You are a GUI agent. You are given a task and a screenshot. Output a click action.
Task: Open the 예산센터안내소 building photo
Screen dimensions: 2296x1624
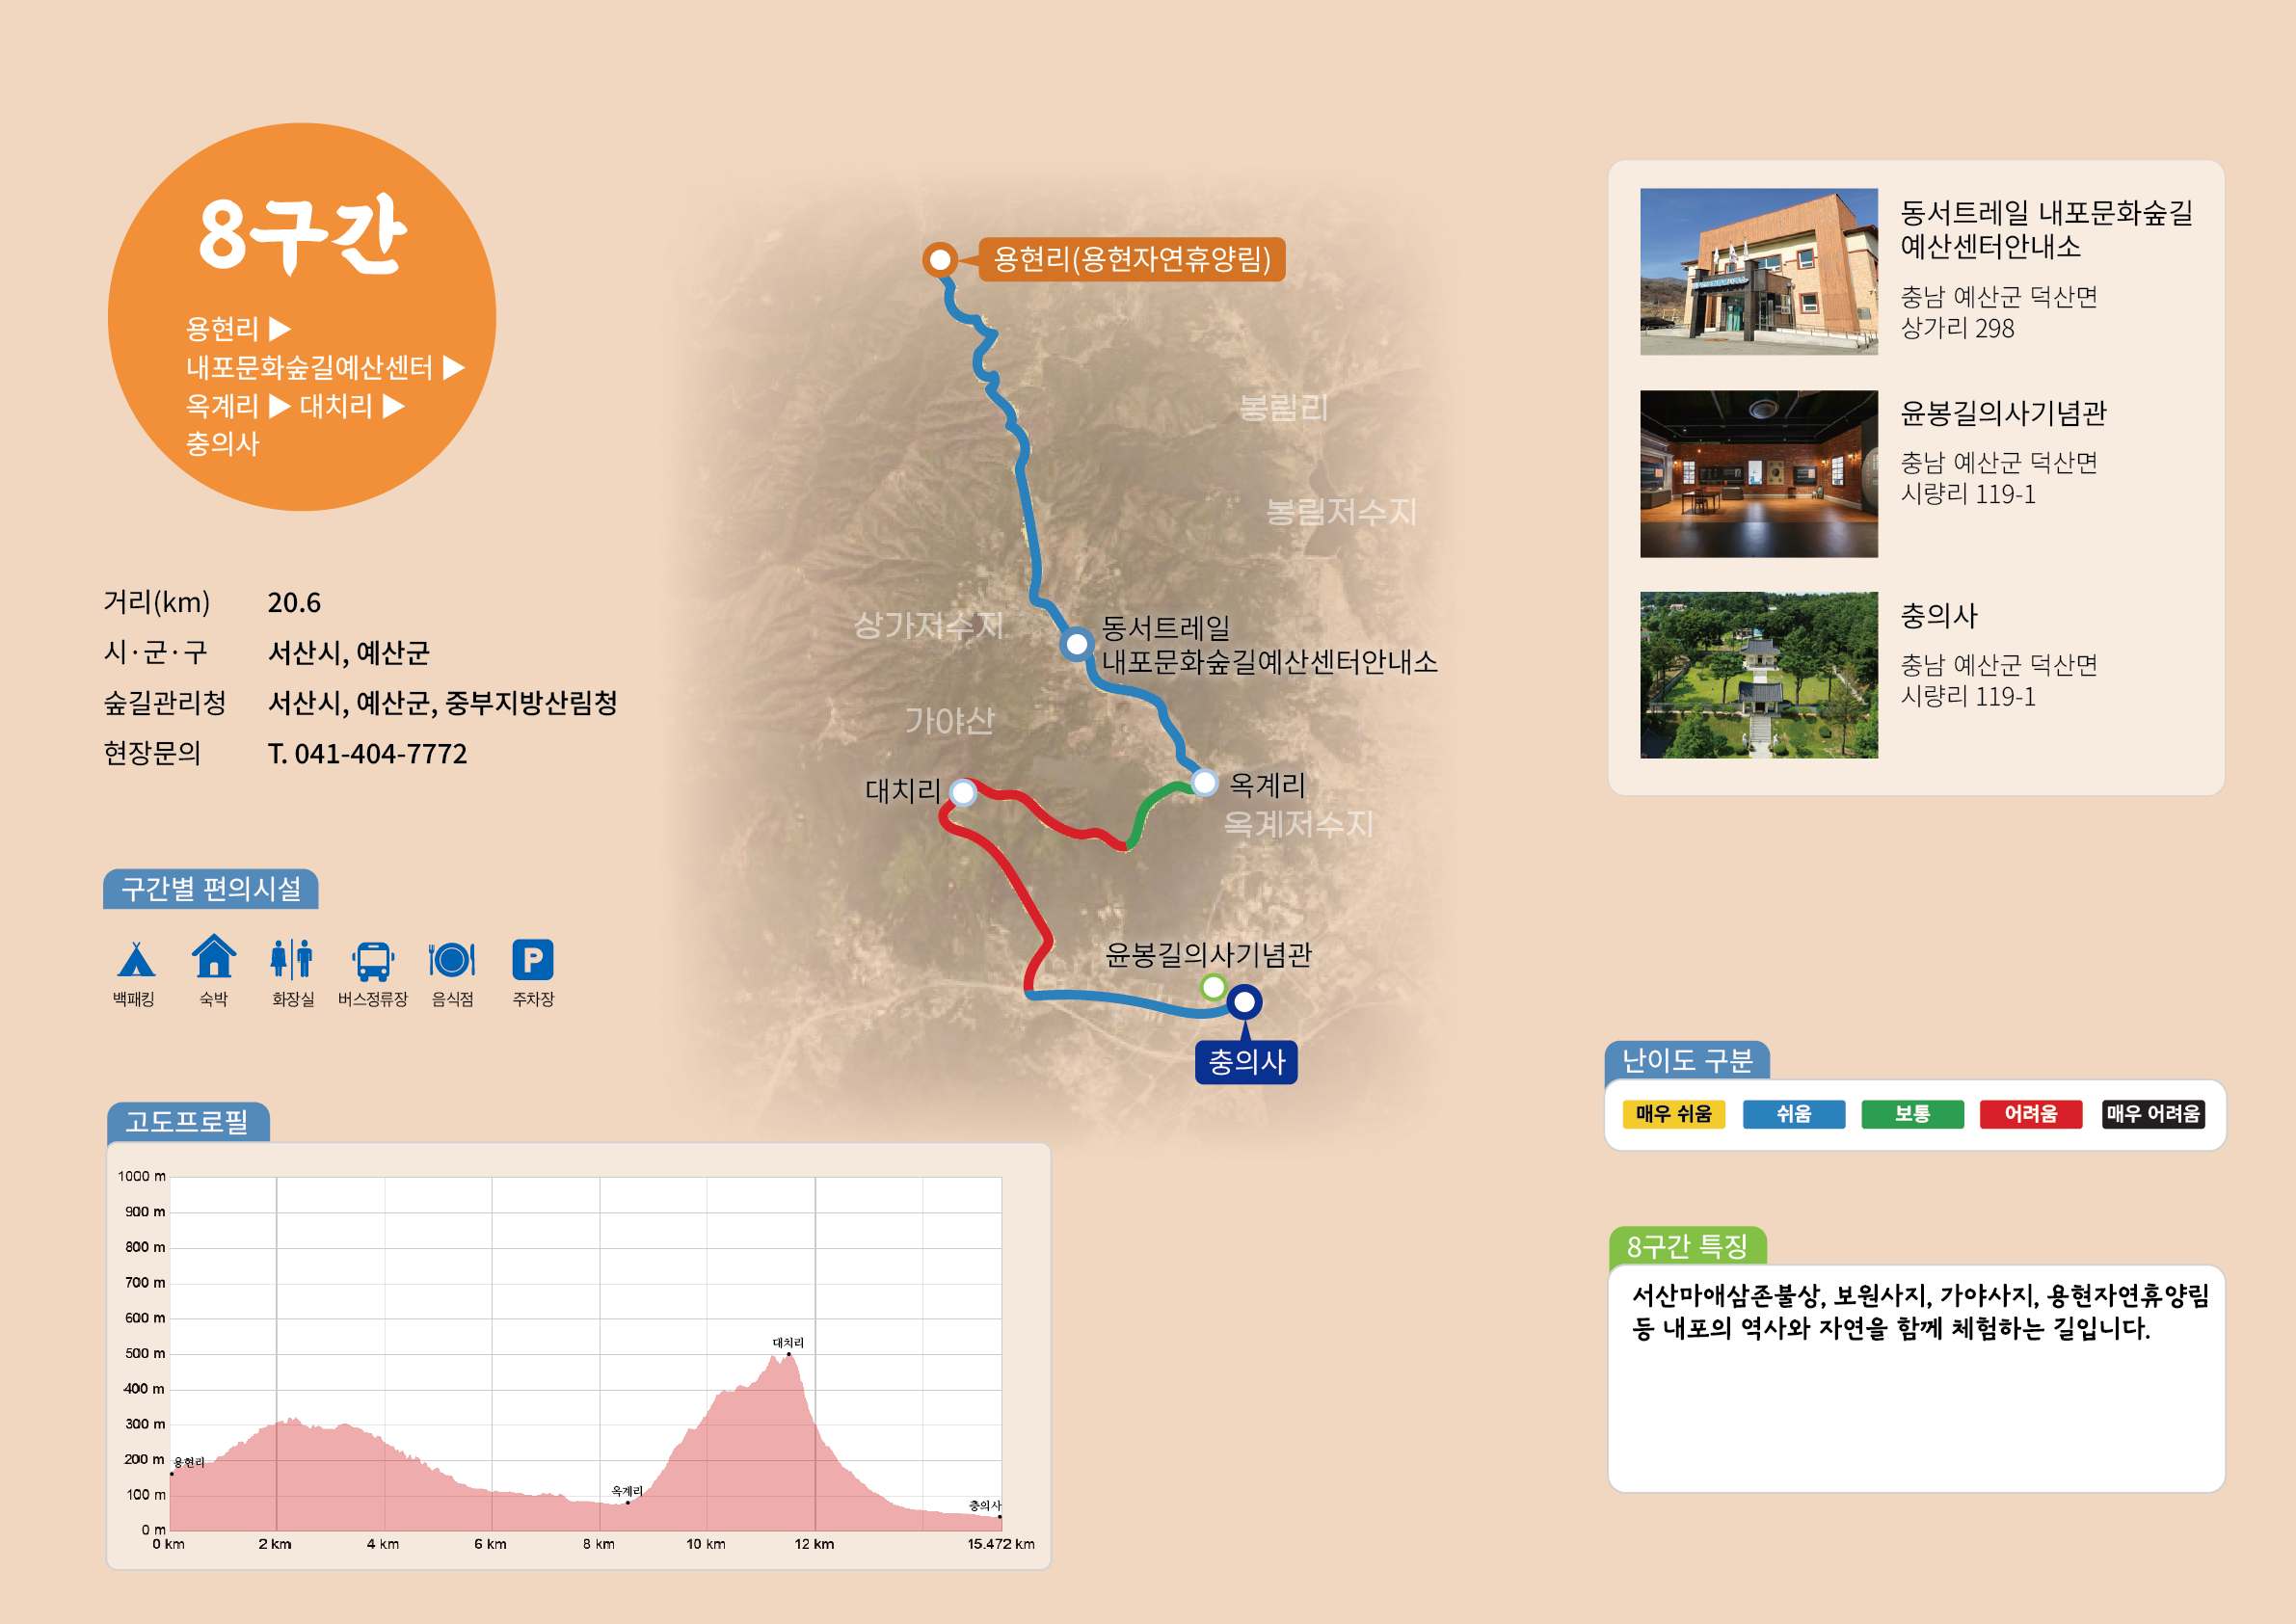coord(1759,272)
